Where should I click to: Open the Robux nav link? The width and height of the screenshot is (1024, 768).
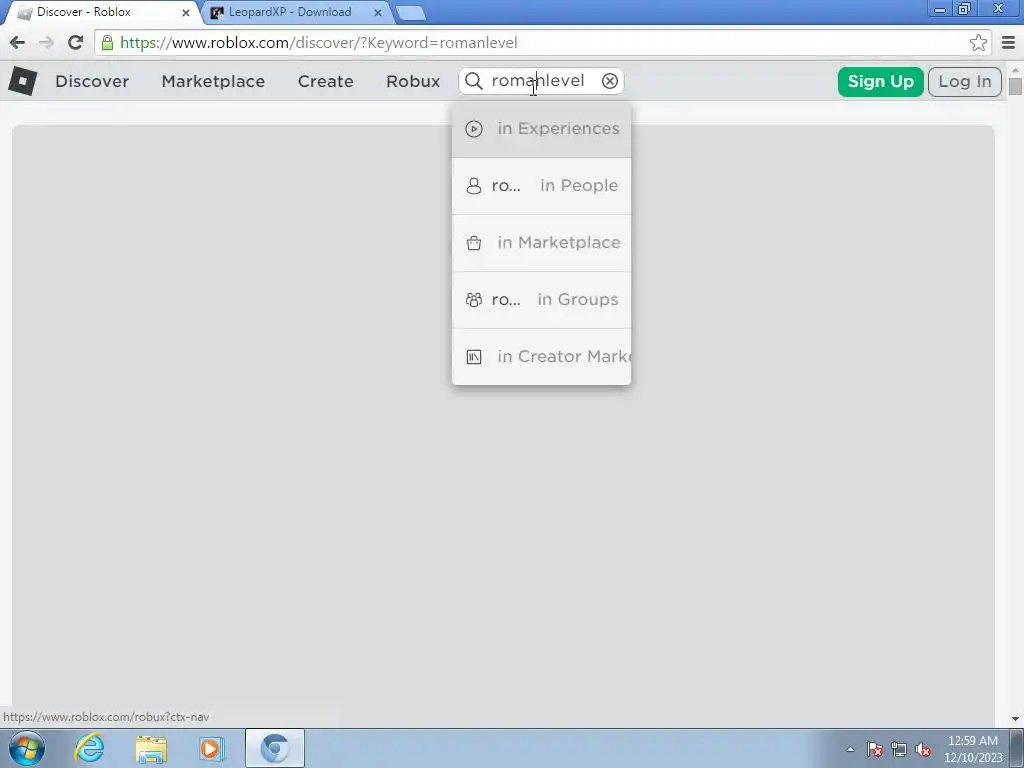[413, 81]
